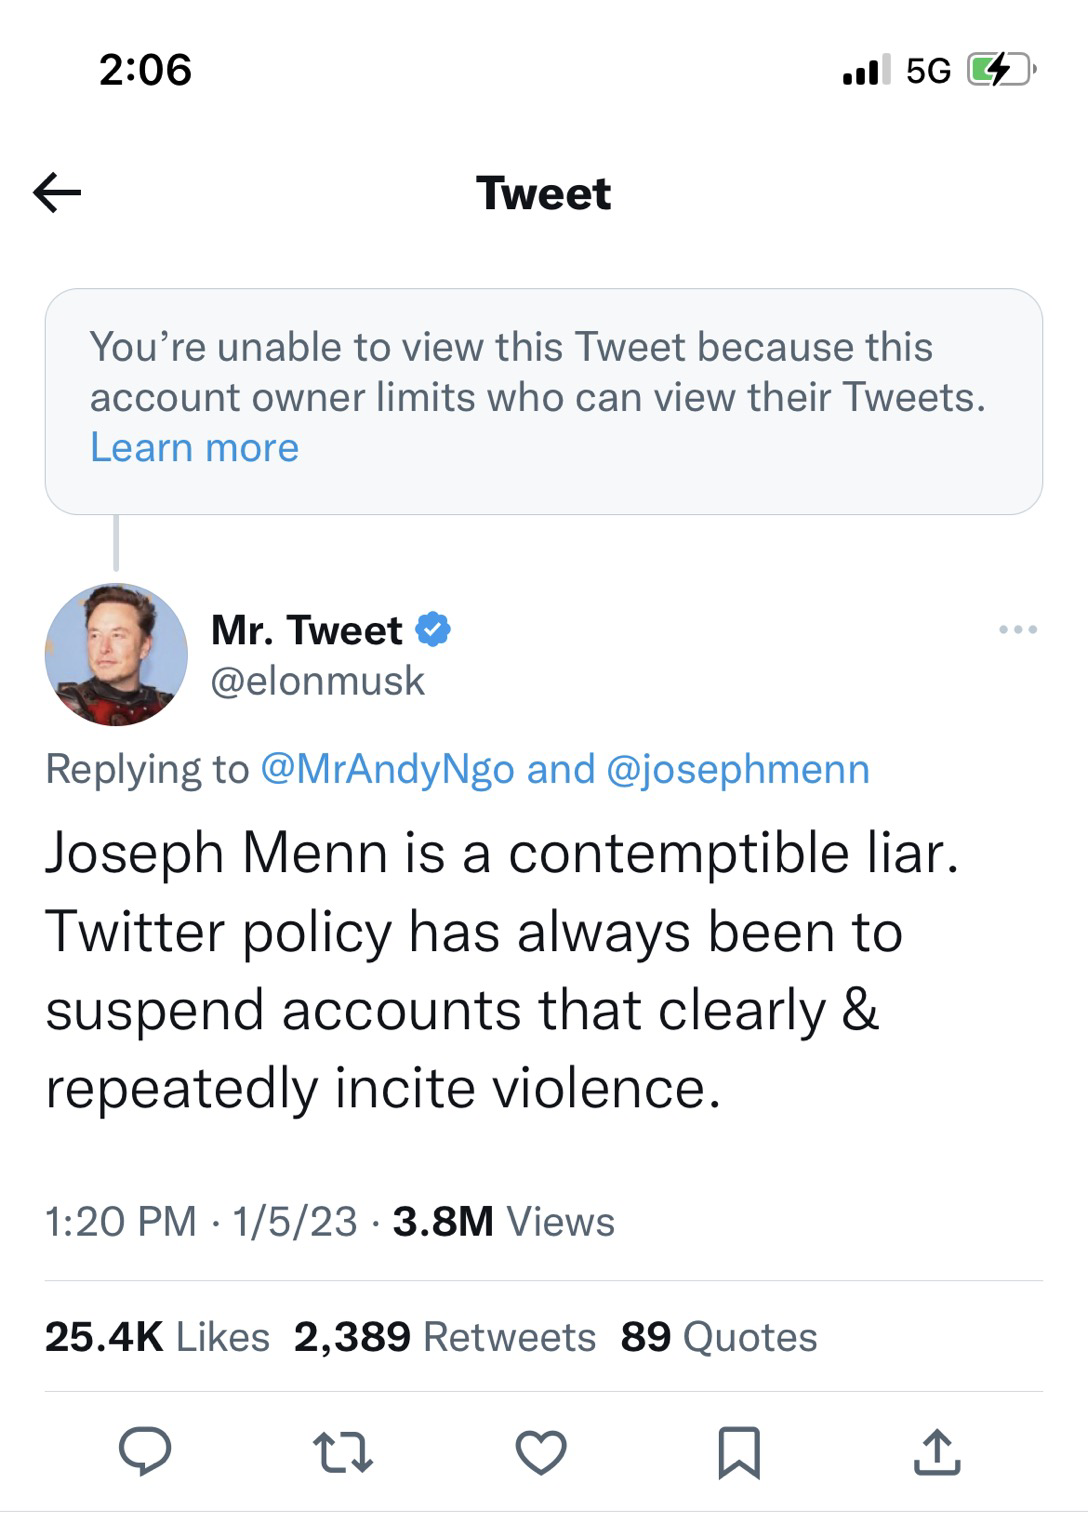This screenshot has width=1088, height=1536.
Task: Open the @josephmenn mention link
Action: (738, 769)
